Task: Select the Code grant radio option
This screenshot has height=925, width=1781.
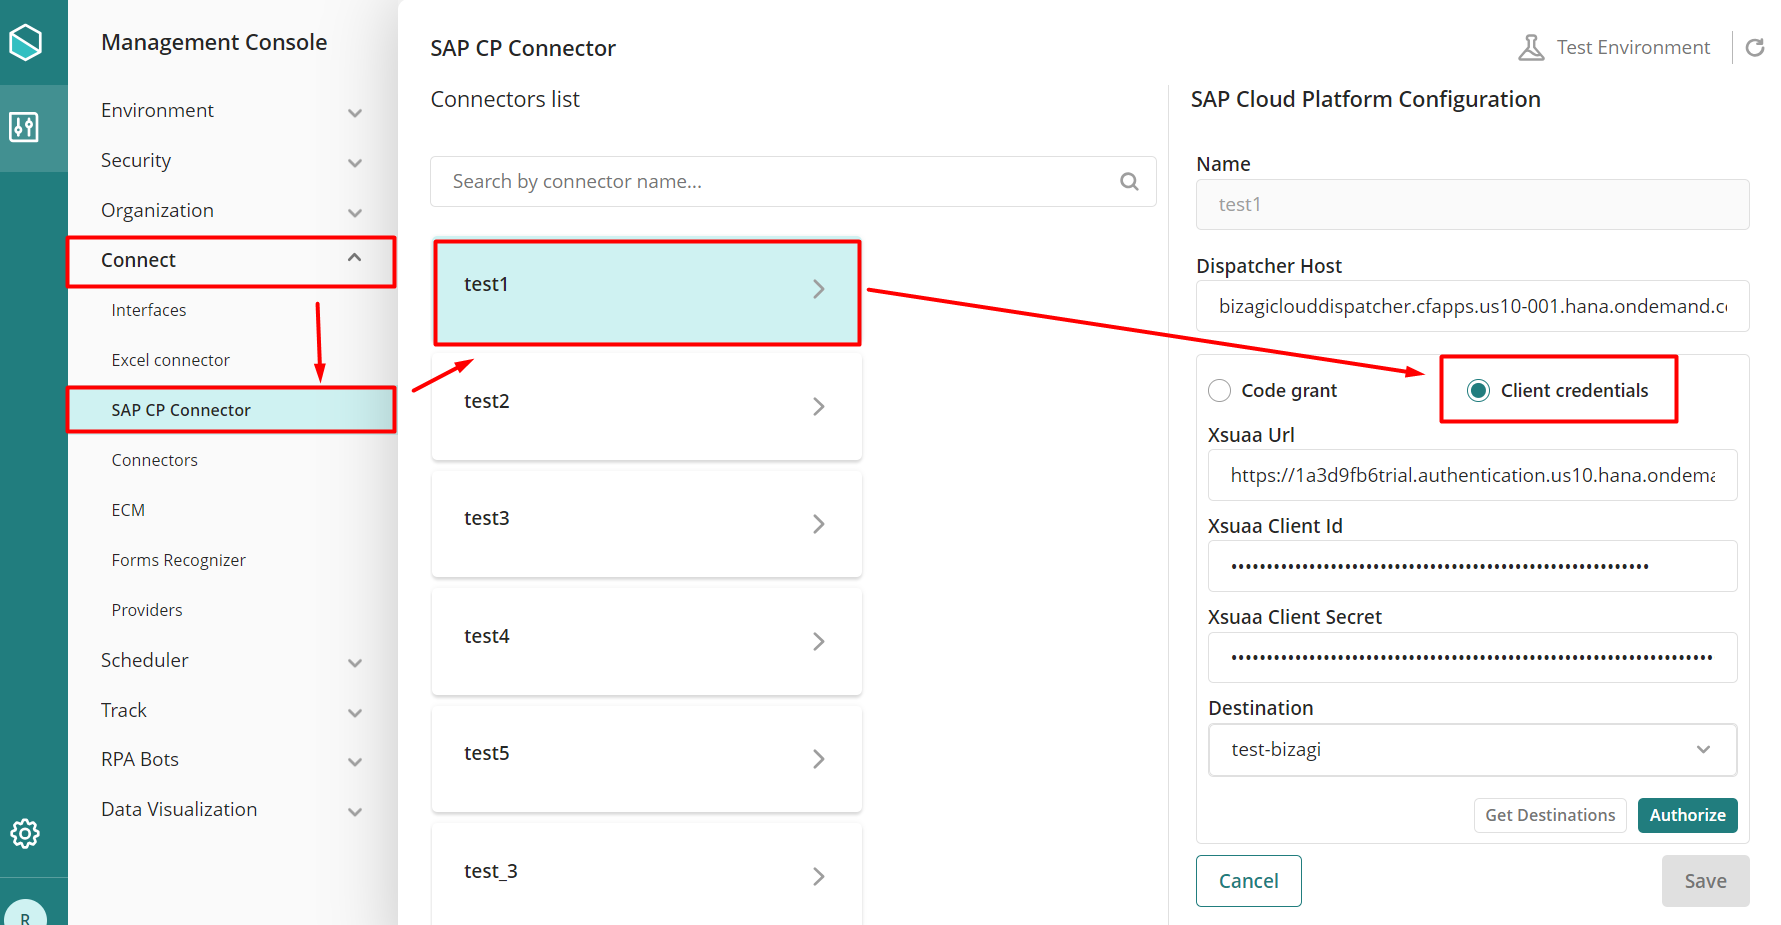Action: 1219,390
